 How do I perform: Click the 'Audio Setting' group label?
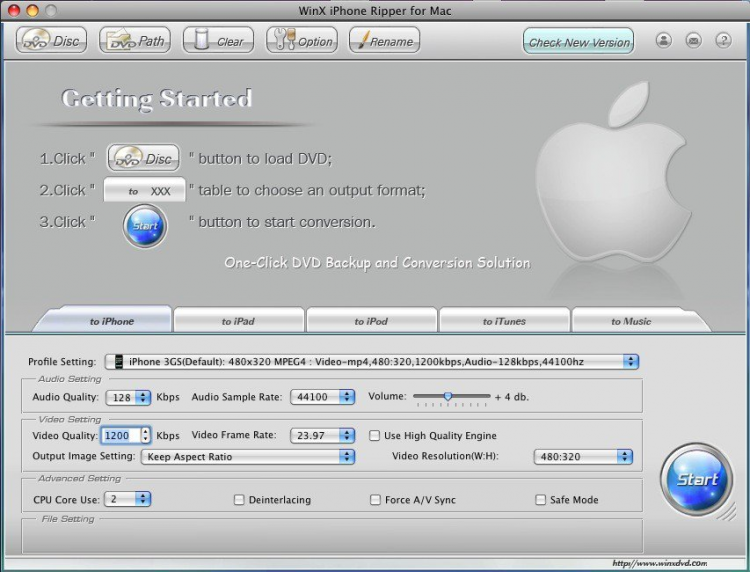pos(70,379)
